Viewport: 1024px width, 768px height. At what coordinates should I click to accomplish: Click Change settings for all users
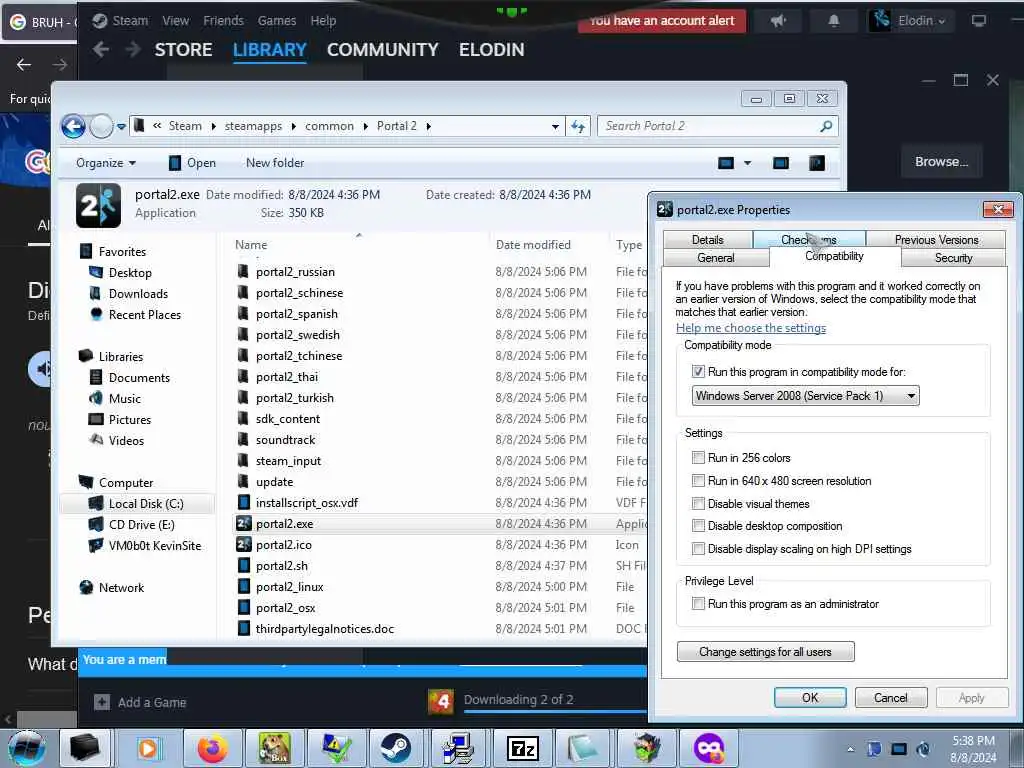click(765, 652)
